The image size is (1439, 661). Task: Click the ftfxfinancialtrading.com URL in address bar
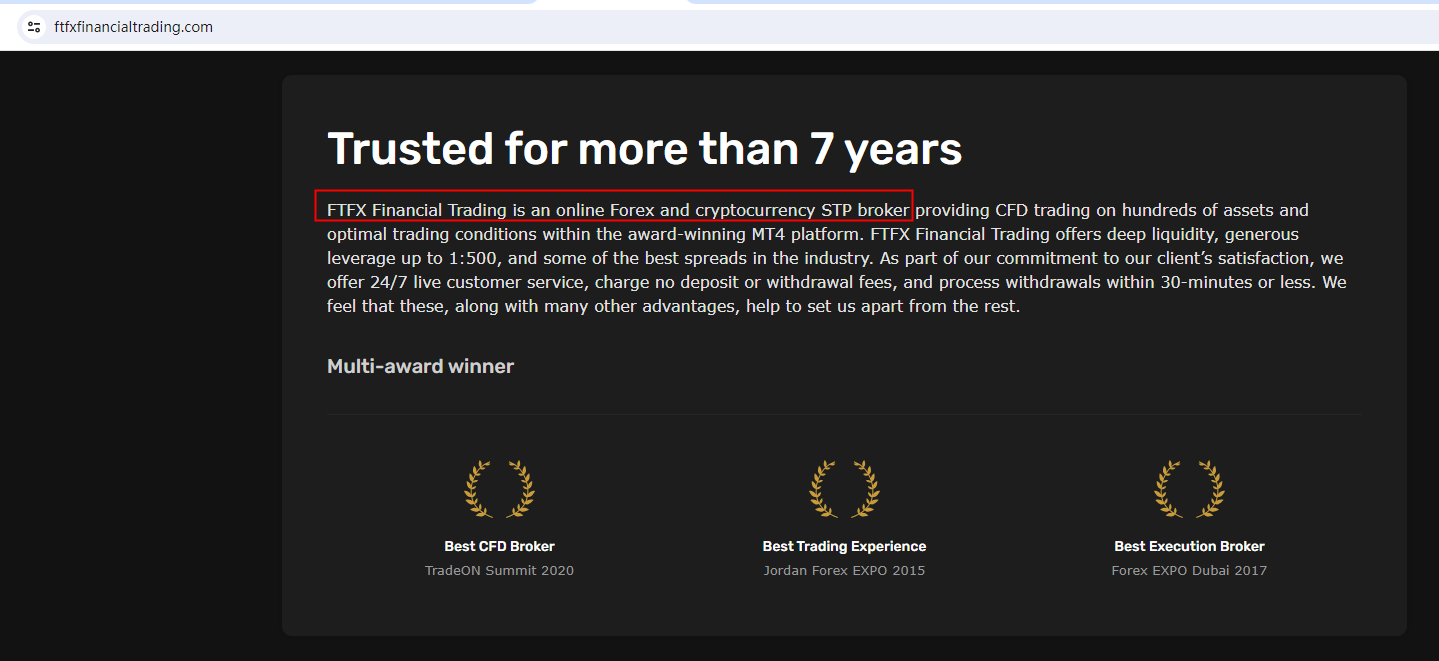click(133, 27)
